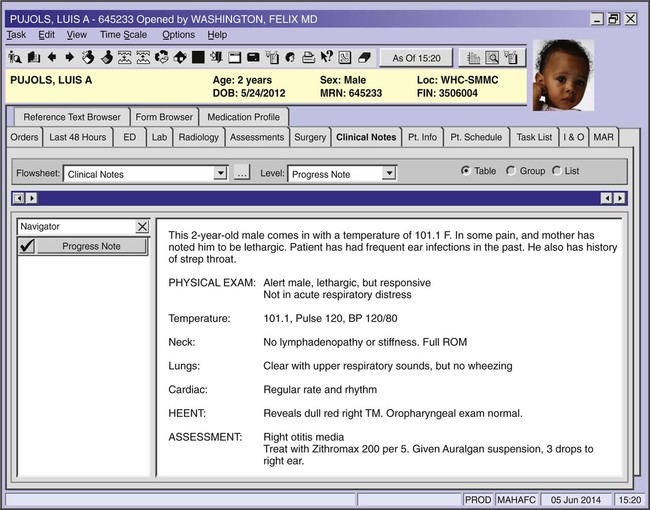Click the patient search icon at toolbar start
This screenshot has width=650, height=510.
(14, 57)
